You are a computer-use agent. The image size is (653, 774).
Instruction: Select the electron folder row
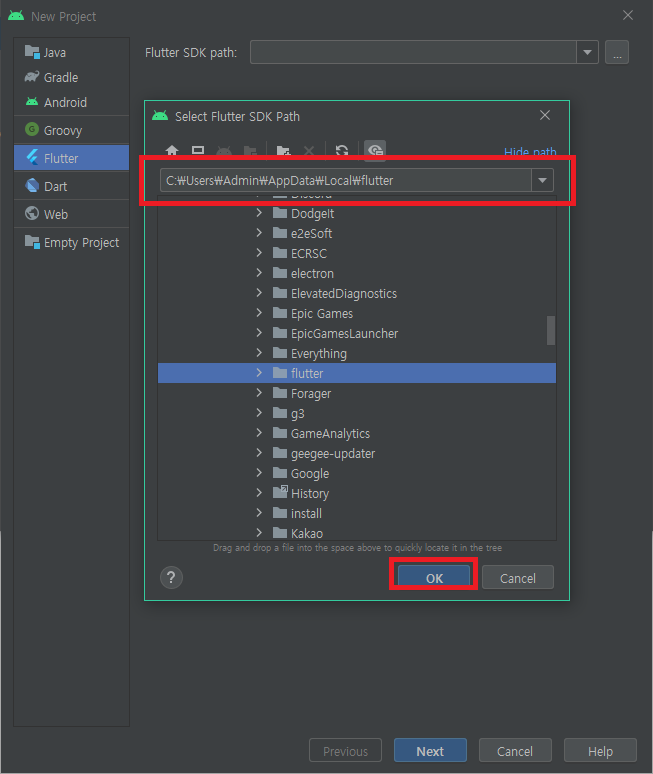[356, 273]
